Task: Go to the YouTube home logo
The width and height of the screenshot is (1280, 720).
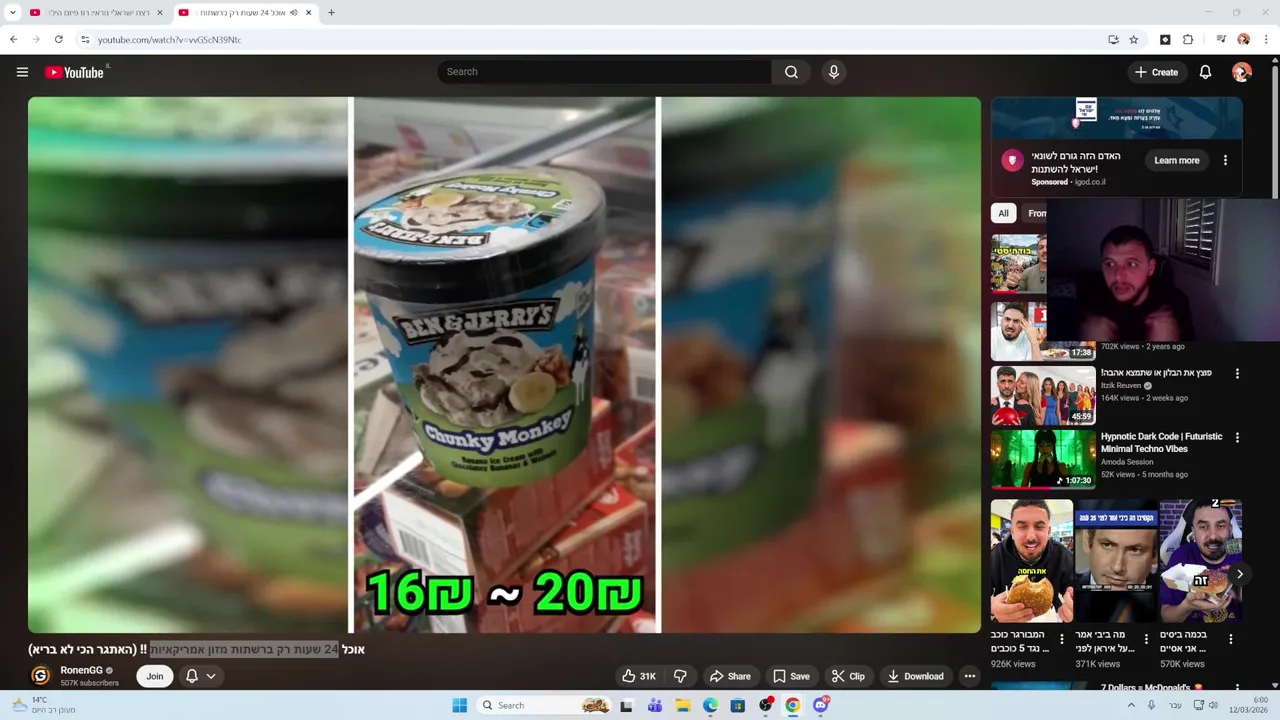Action: (x=74, y=72)
